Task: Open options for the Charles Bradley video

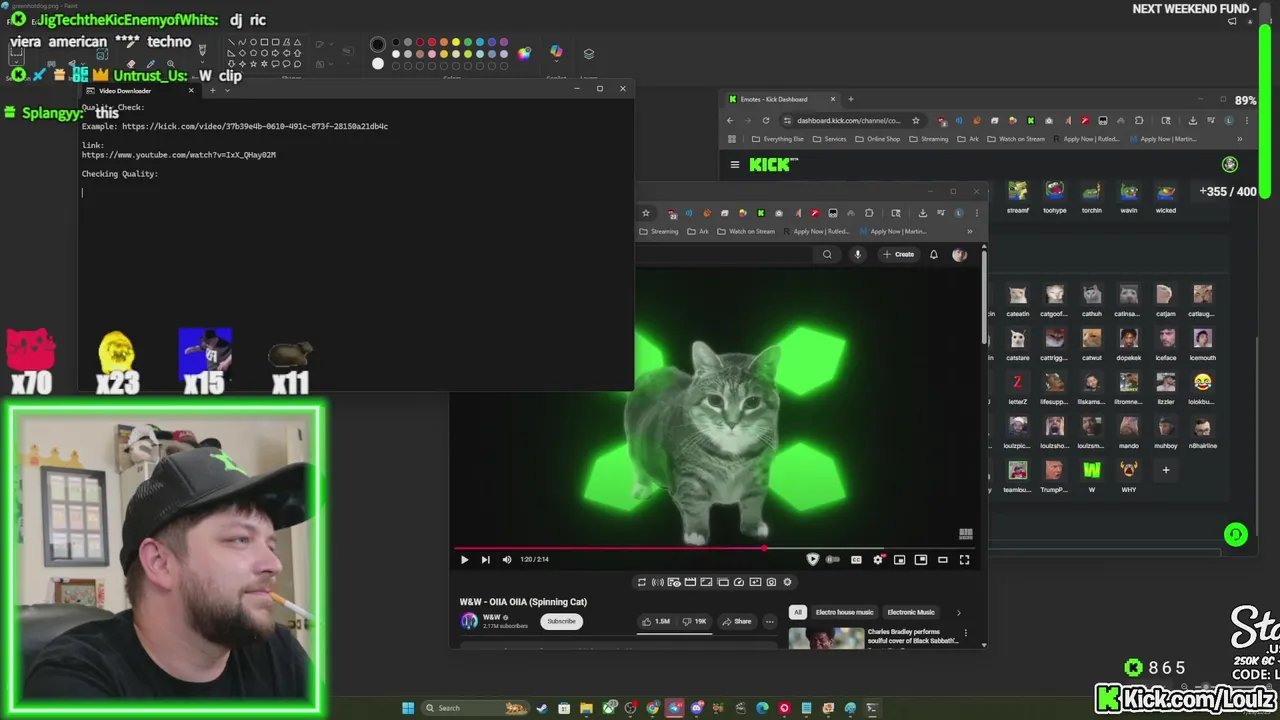Action: point(965,633)
